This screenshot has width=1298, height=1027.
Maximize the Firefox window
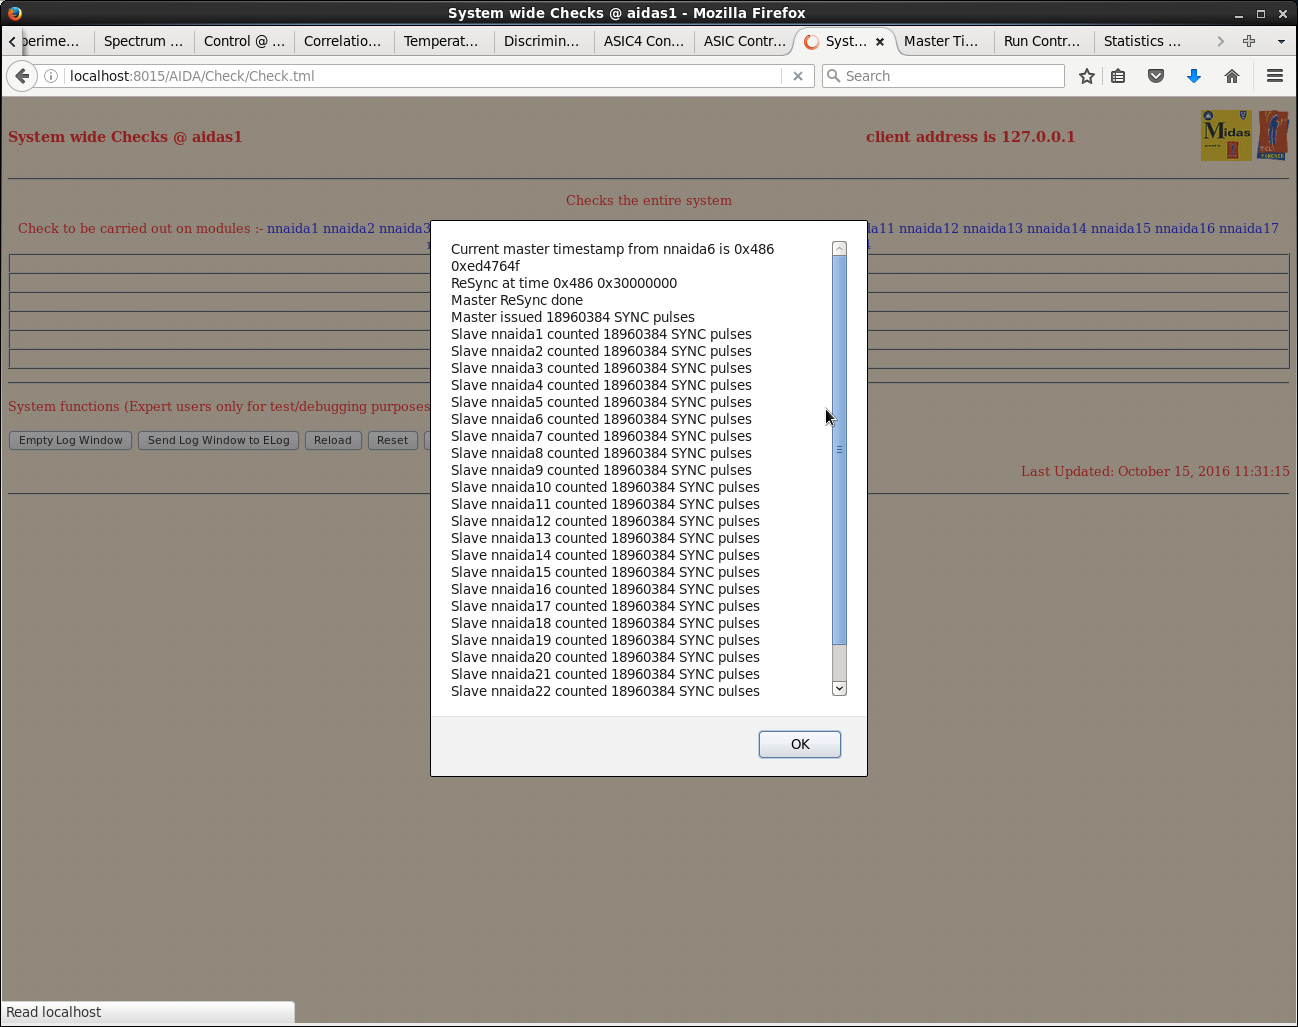pos(1261,14)
